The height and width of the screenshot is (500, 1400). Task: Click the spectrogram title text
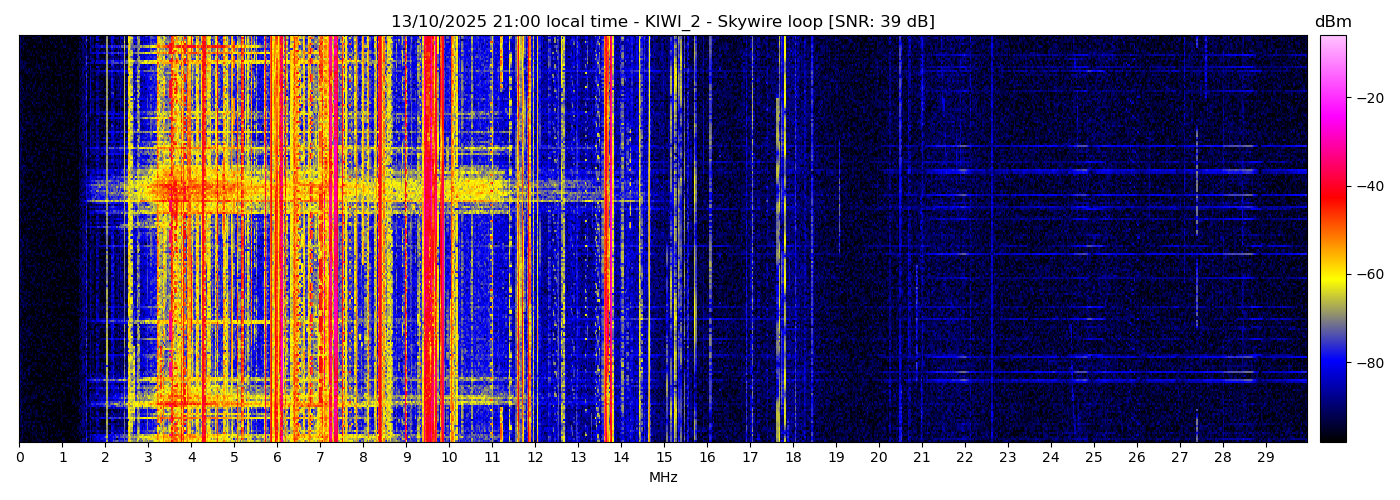[x=662, y=22]
